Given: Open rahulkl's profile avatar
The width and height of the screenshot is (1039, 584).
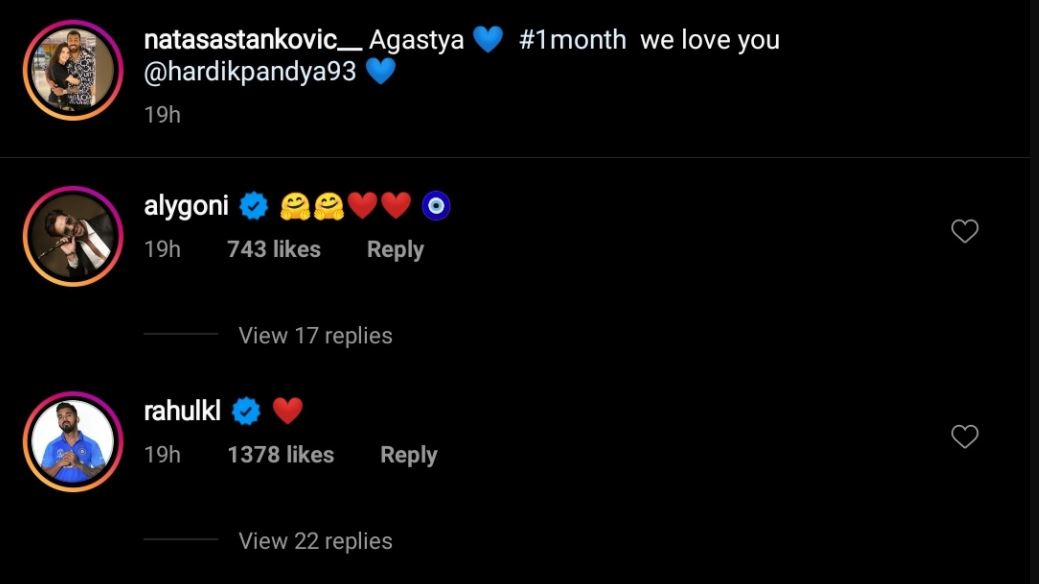Looking at the screenshot, I should click(72, 441).
